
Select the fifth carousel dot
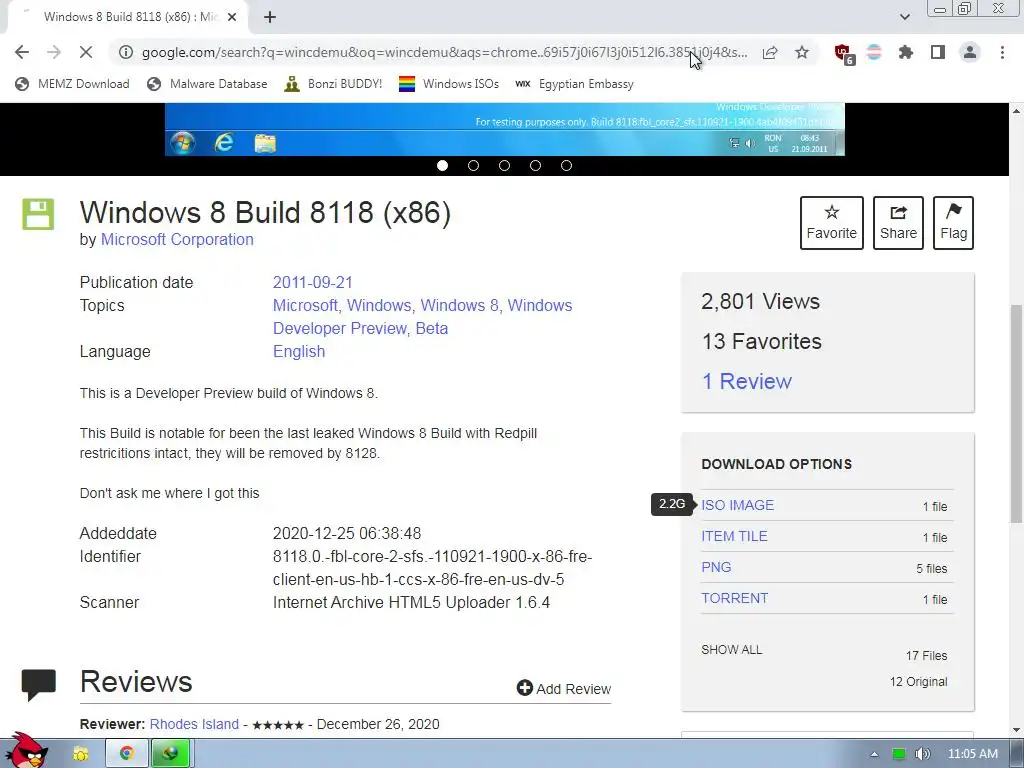point(566,165)
